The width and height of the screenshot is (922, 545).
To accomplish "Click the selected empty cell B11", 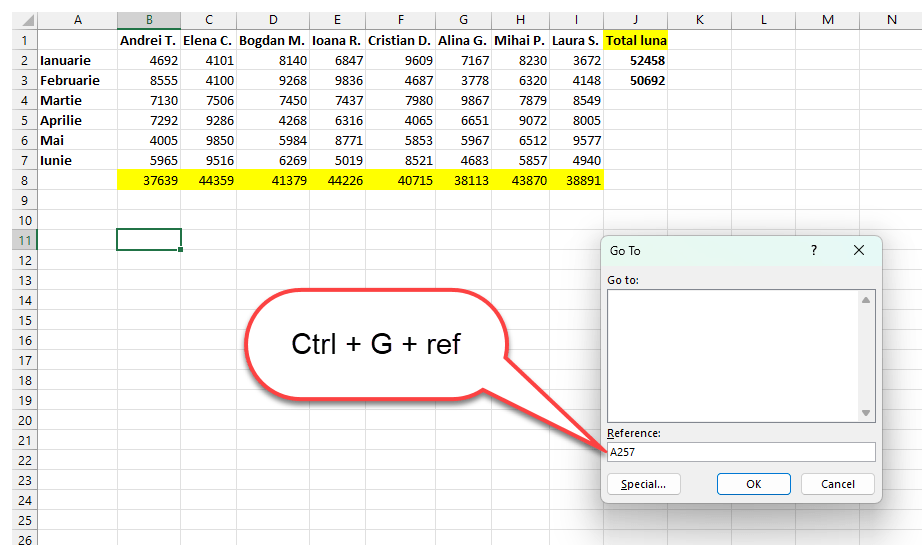I will 149,239.
